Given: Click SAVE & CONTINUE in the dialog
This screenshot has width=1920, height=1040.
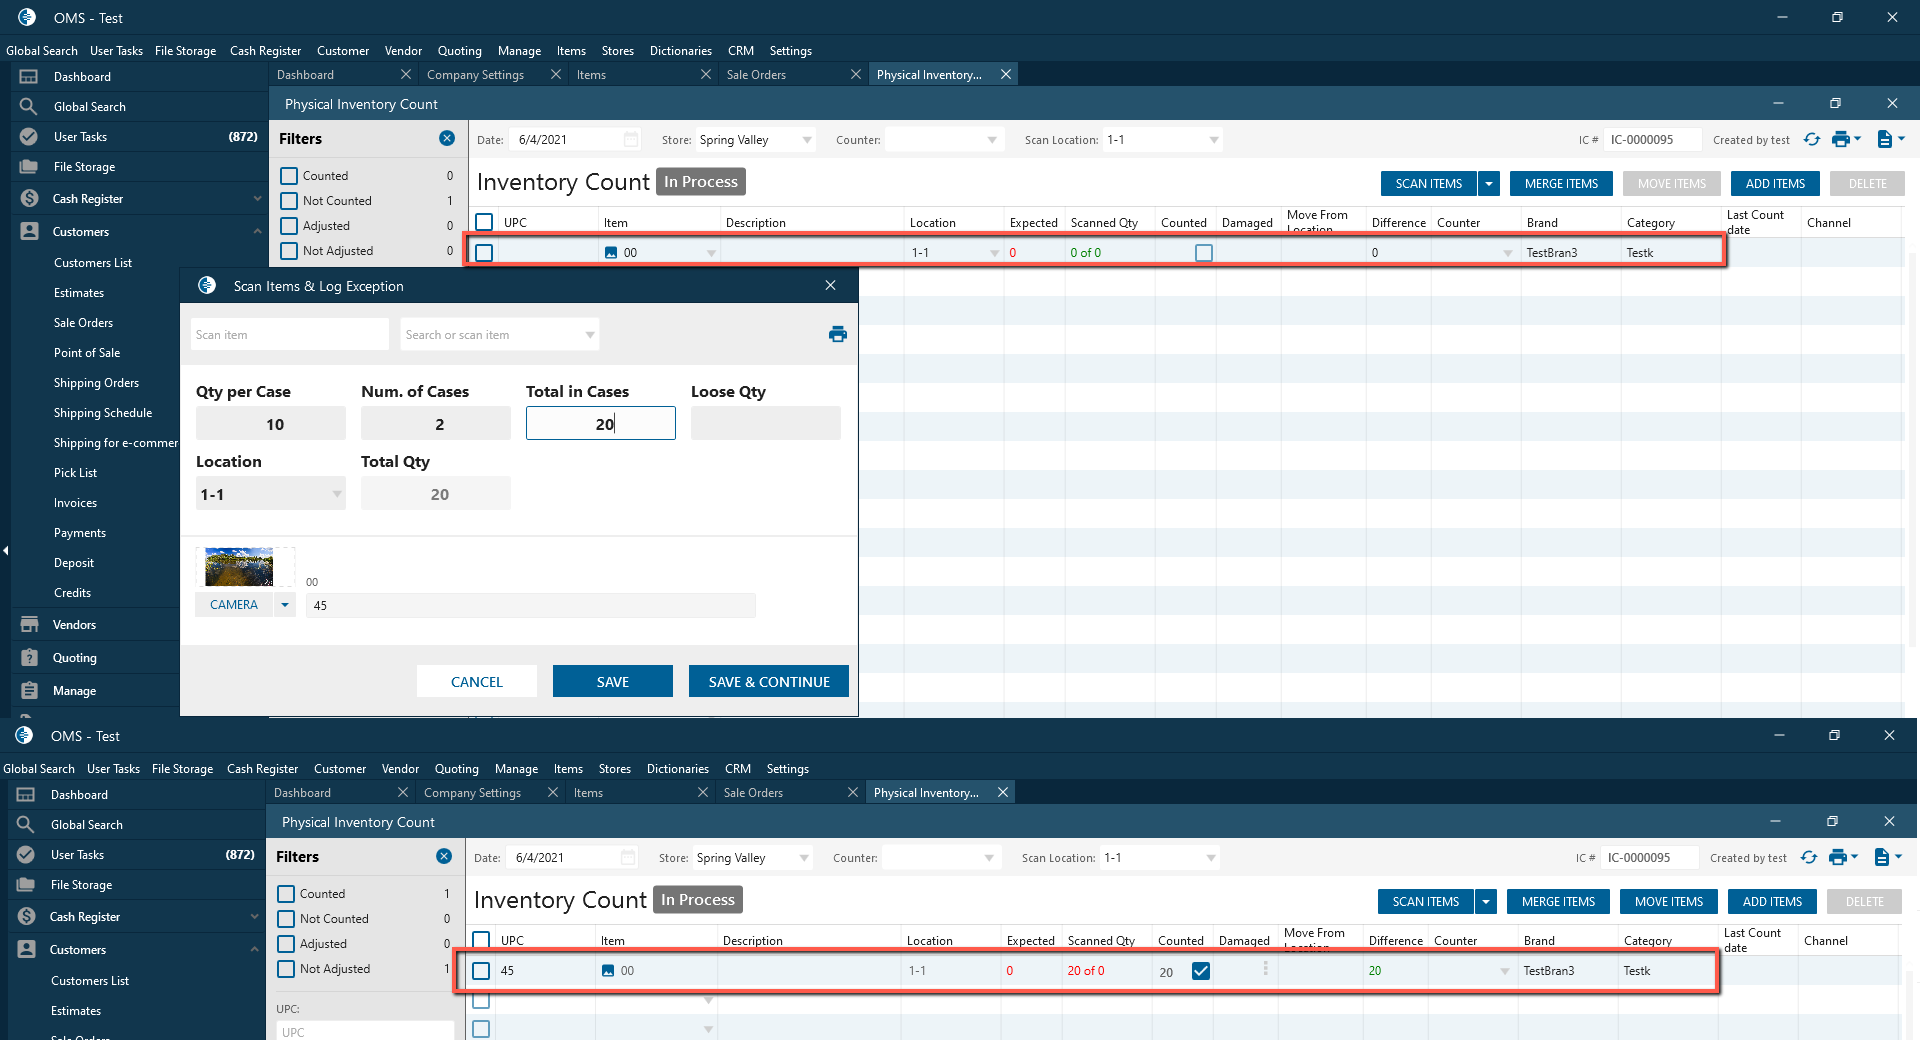Looking at the screenshot, I should (x=769, y=682).
